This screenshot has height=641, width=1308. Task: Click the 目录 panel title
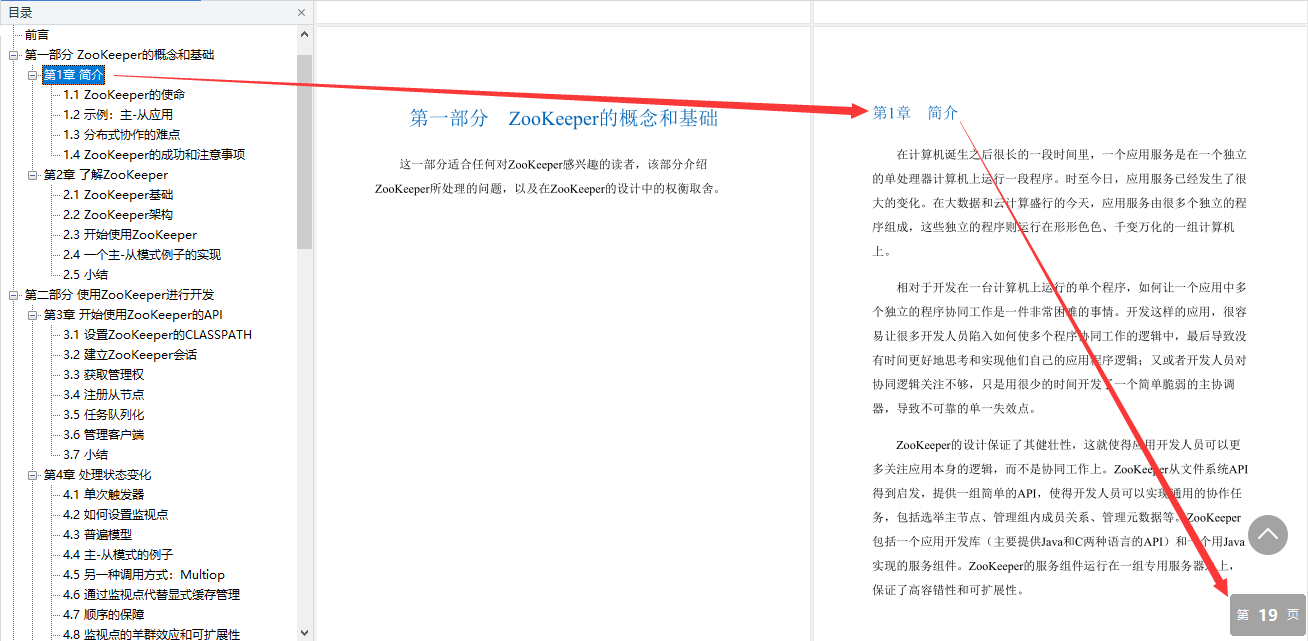(20, 13)
